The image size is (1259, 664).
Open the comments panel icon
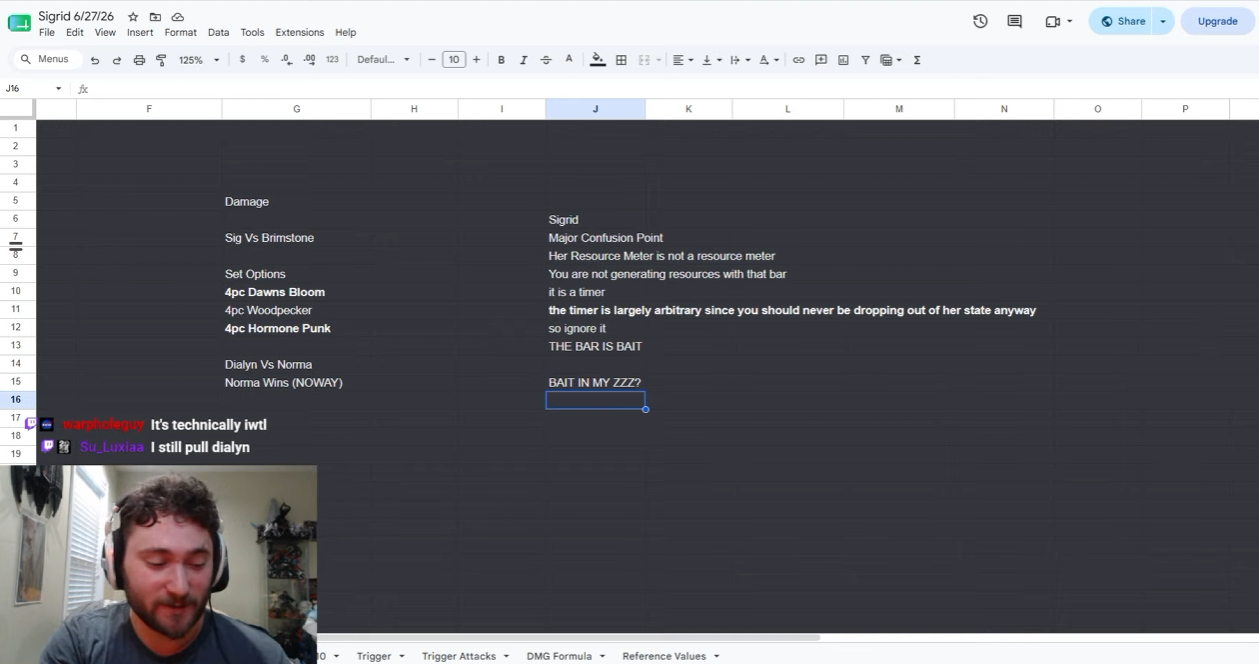tap(1015, 21)
